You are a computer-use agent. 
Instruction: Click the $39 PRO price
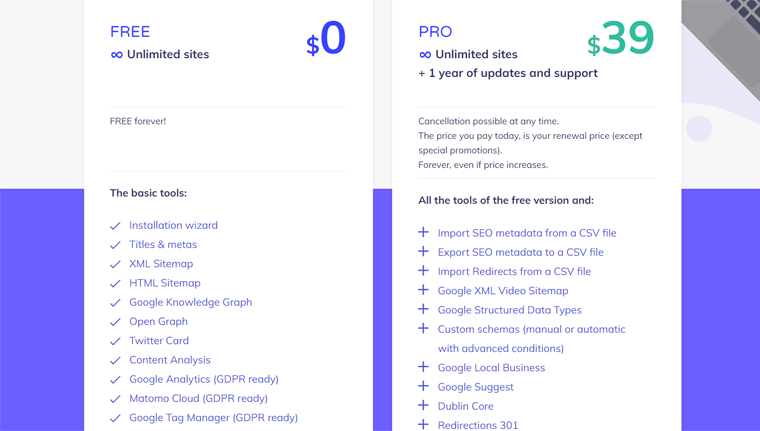[x=620, y=38]
